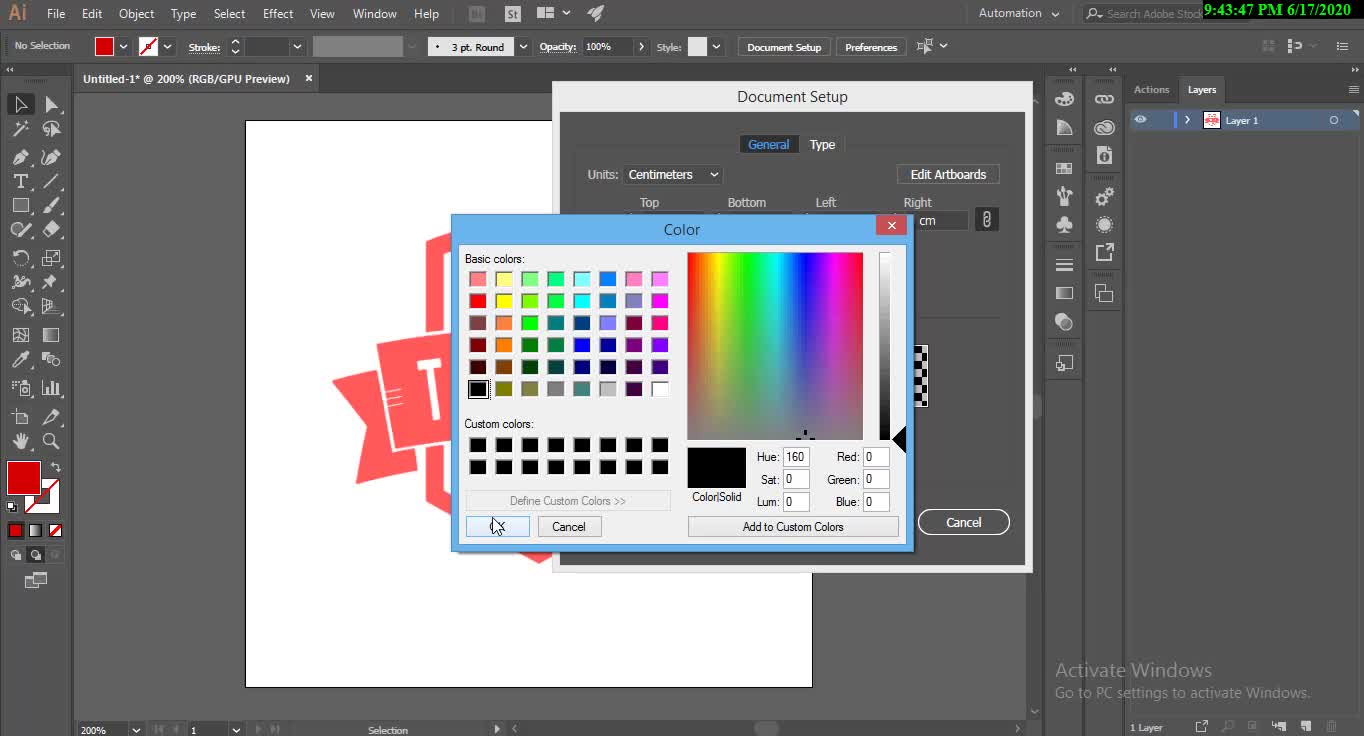The image size is (1364, 736).
Task: Pick the red basic color swatch
Action: pyautogui.click(x=478, y=301)
